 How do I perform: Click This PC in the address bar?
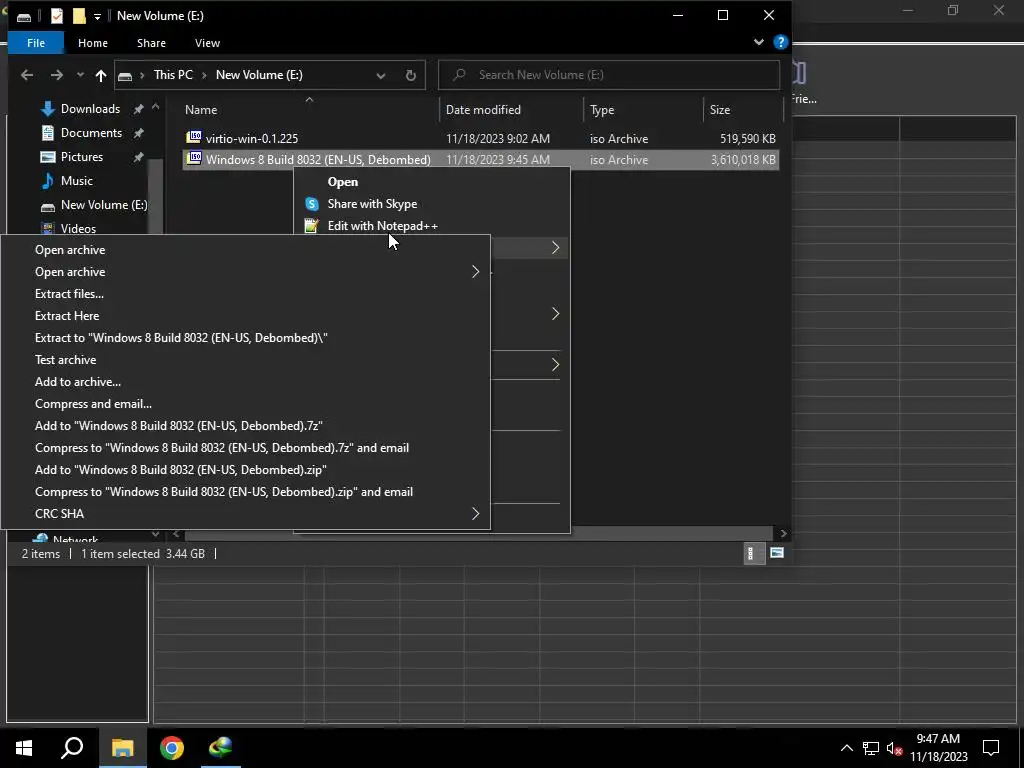(173, 75)
